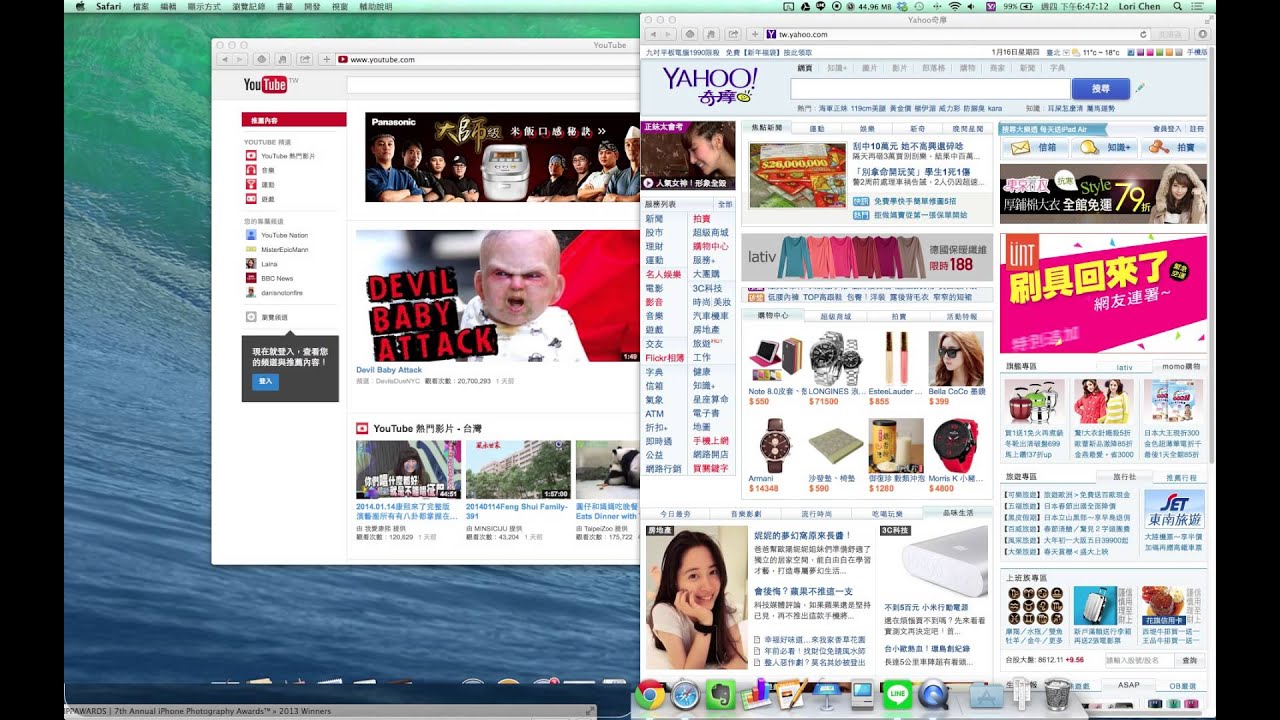Click 全部 in Yahoo 服務列表 header
Screen dimensions: 1280x720
725,204
